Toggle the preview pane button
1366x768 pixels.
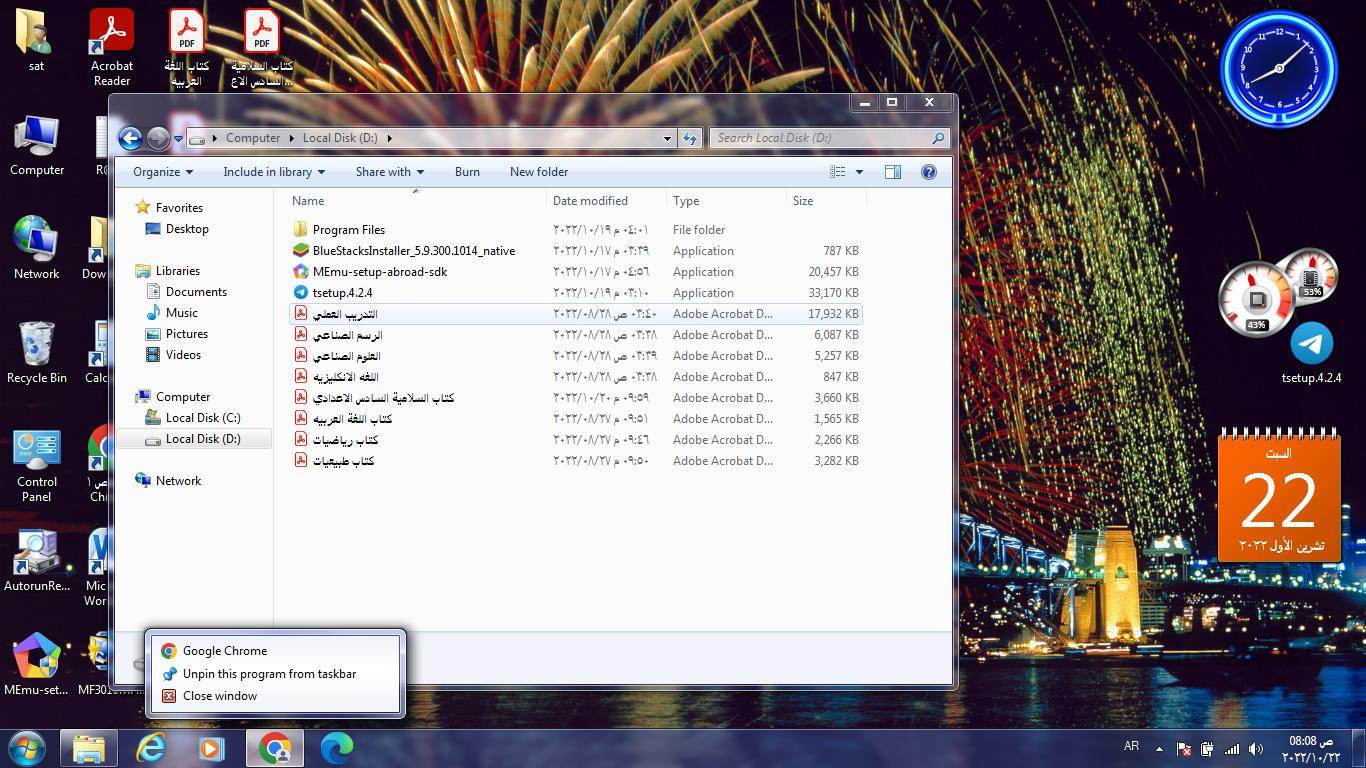pos(892,172)
